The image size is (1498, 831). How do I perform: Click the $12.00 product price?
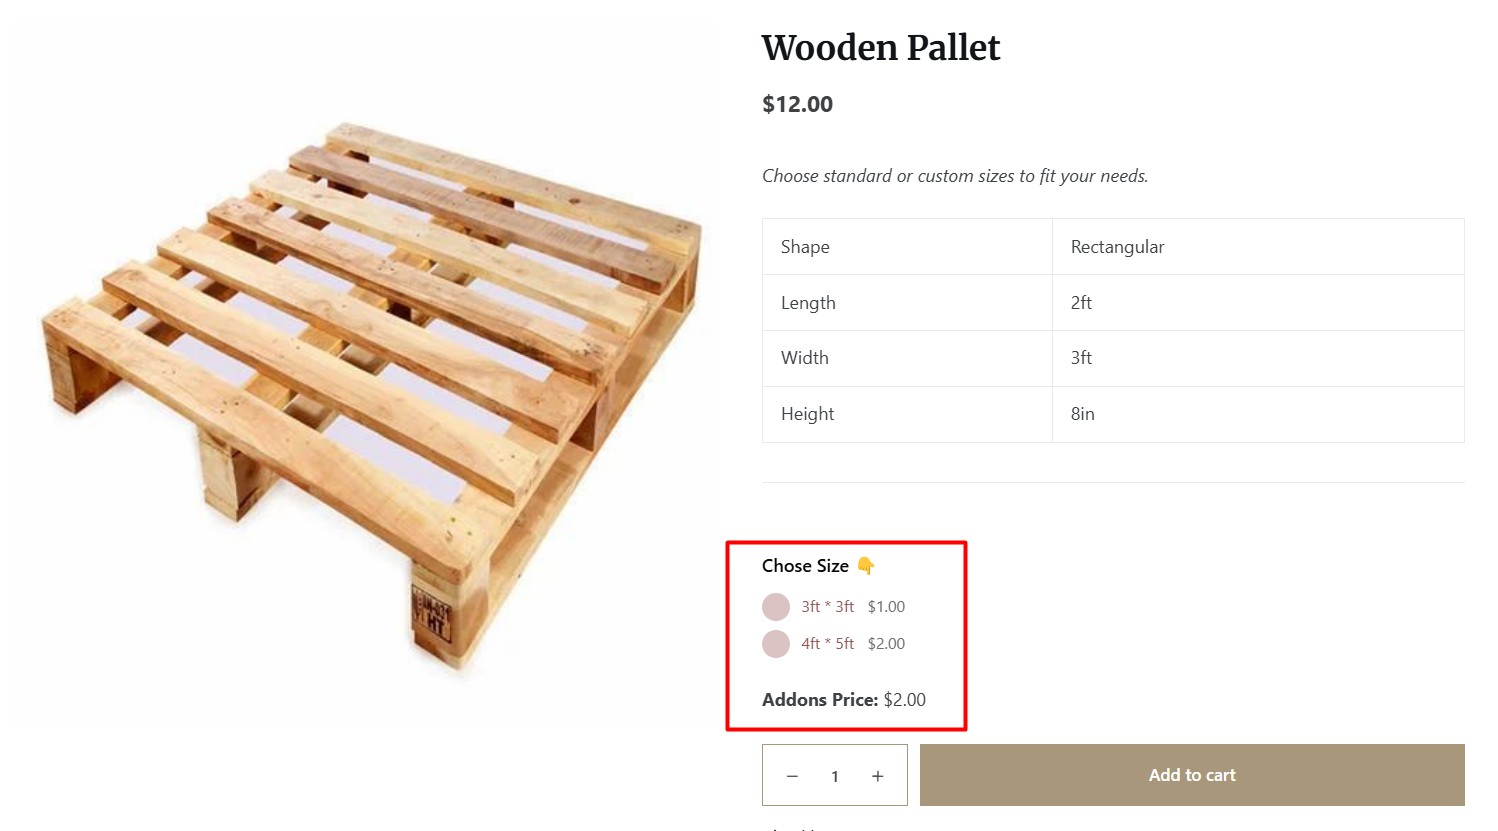[797, 104]
